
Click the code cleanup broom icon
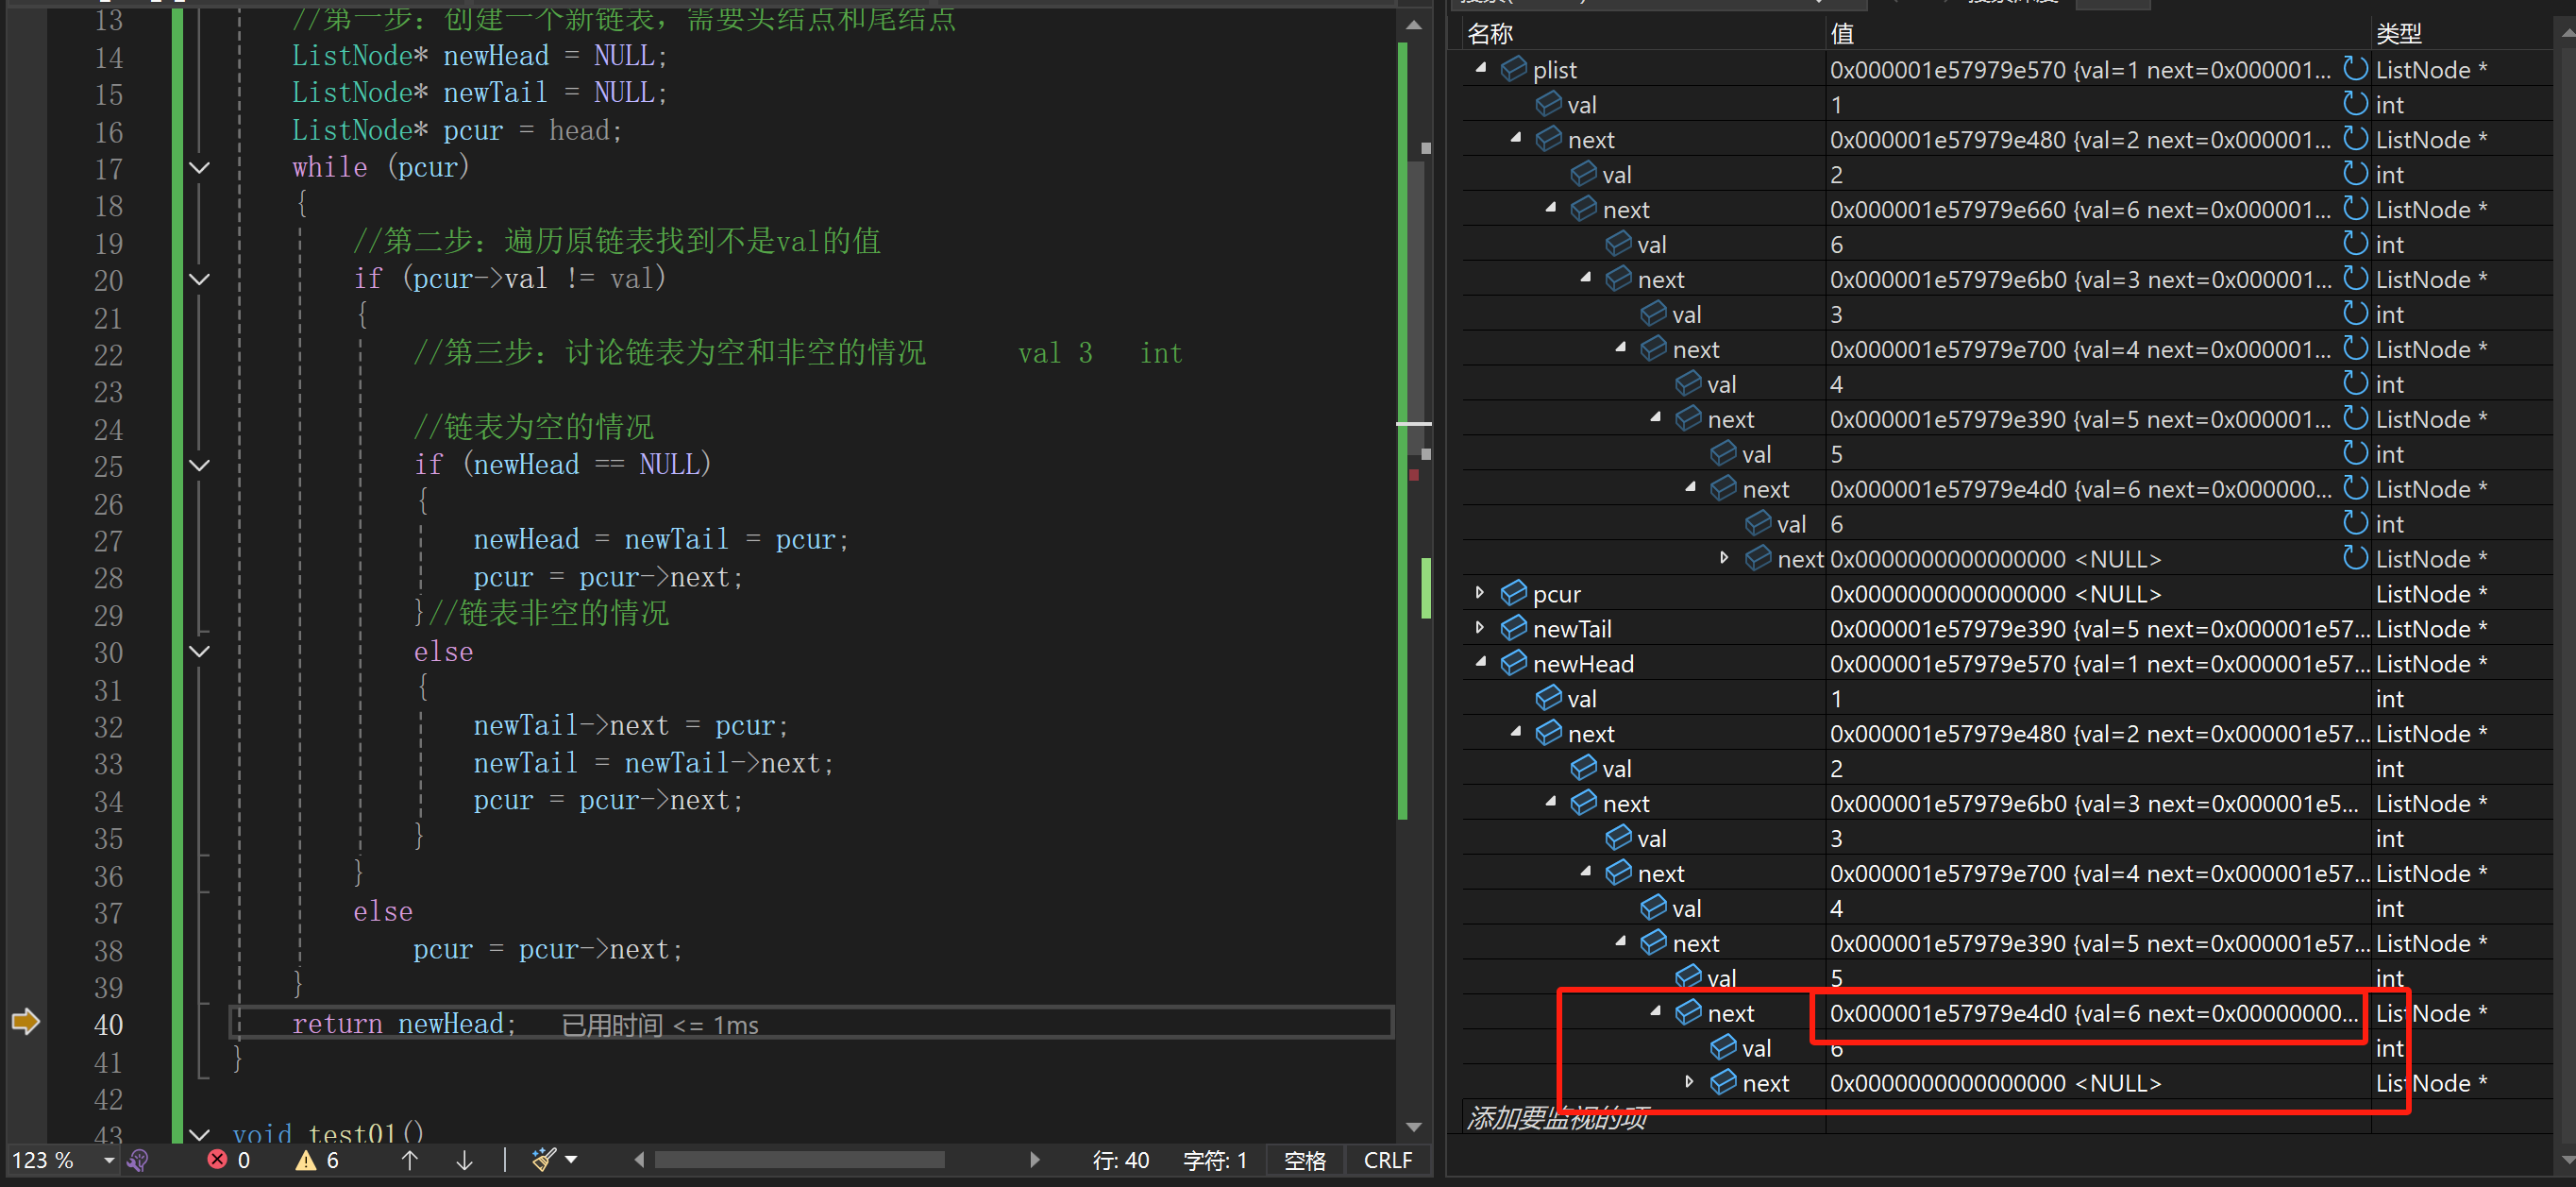point(543,1160)
